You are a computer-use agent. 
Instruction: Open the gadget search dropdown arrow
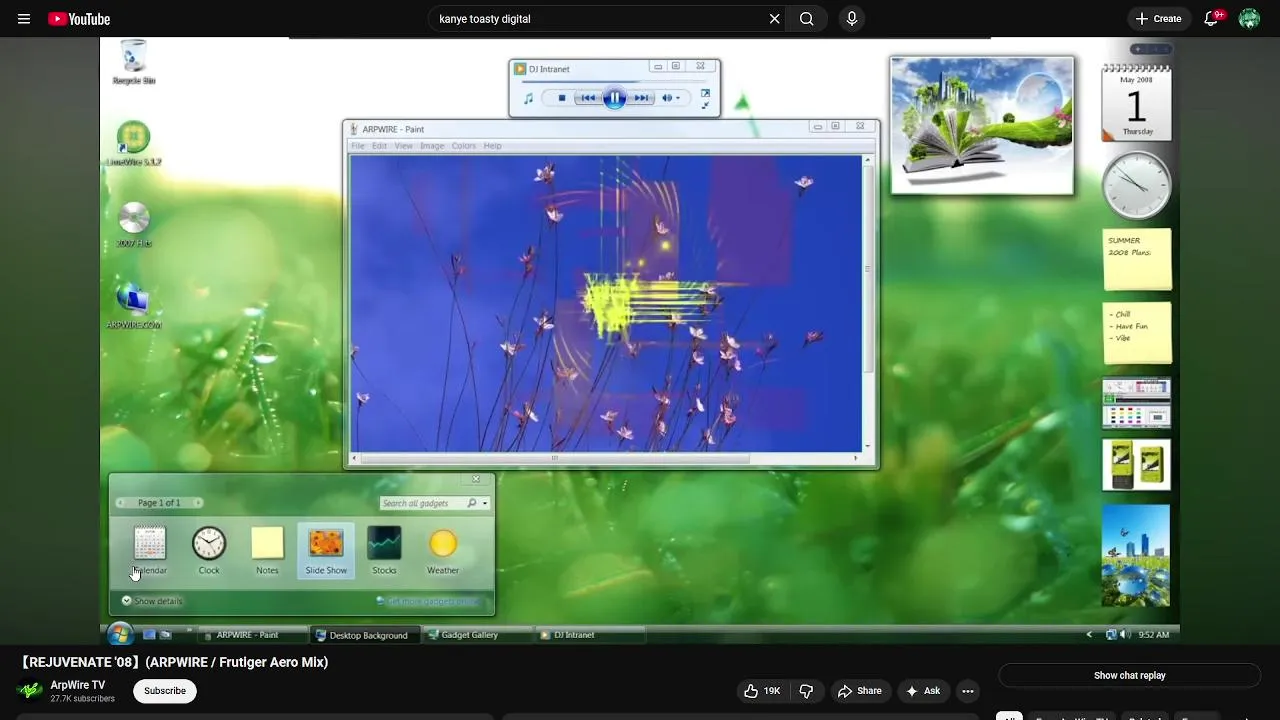(x=485, y=503)
